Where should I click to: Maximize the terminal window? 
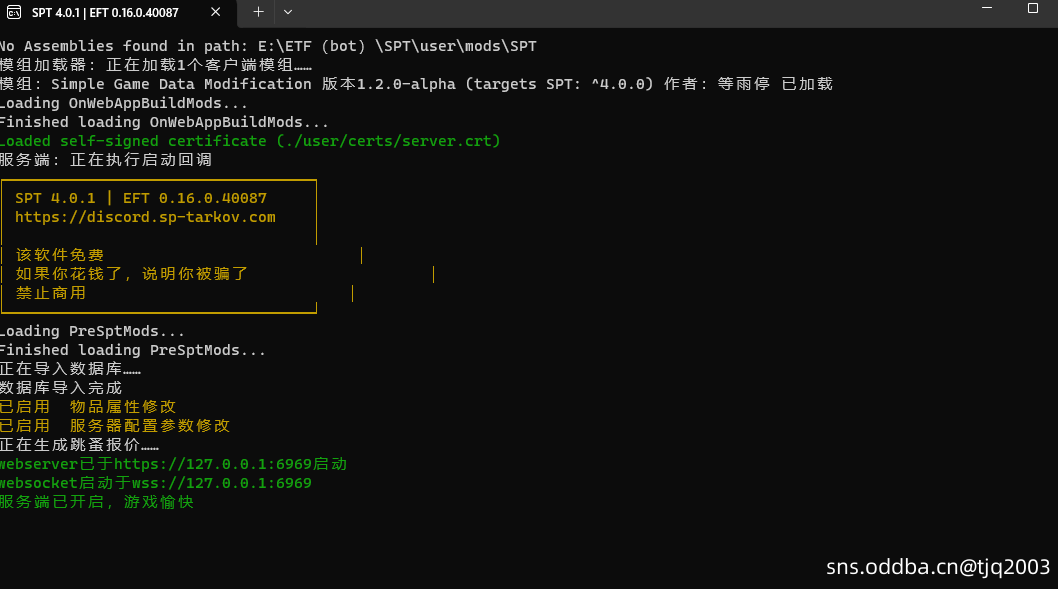coord(1033,8)
